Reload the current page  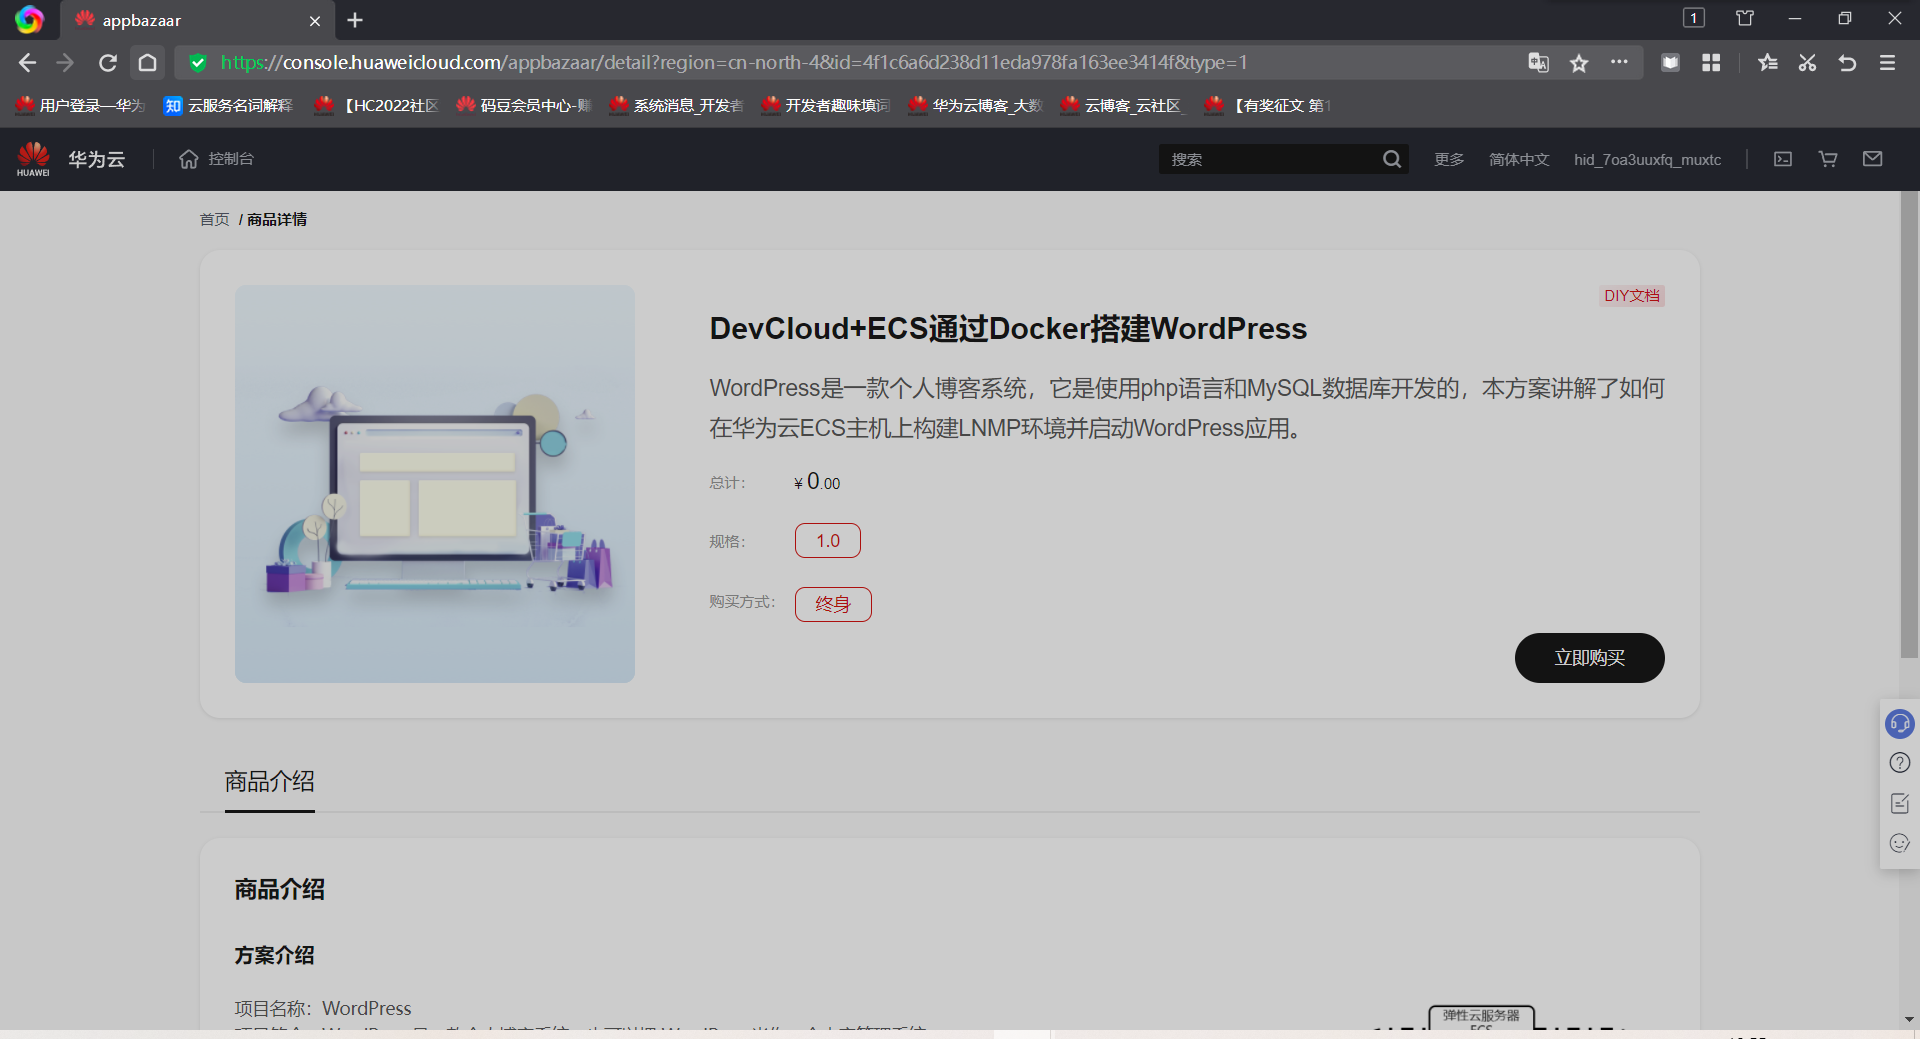[108, 63]
